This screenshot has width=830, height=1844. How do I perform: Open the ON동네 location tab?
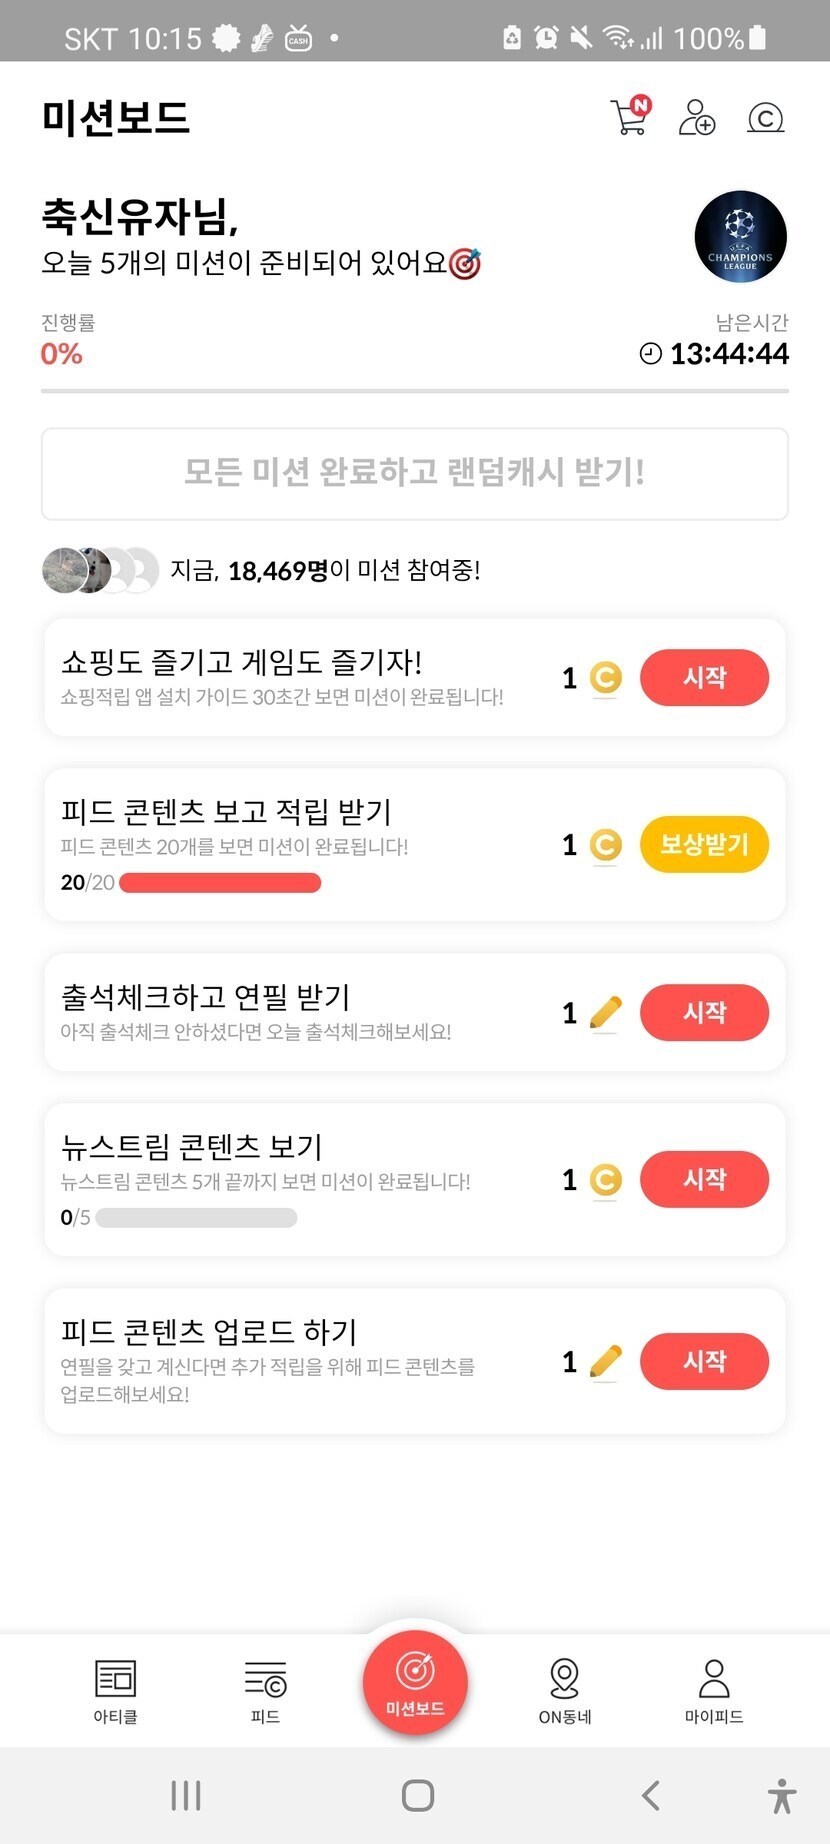point(565,1690)
